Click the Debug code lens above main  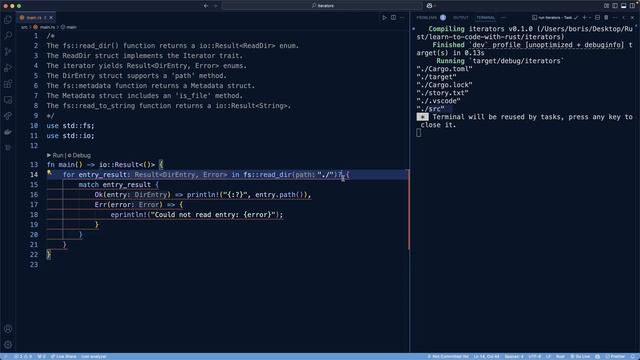[x=79, y=155]
